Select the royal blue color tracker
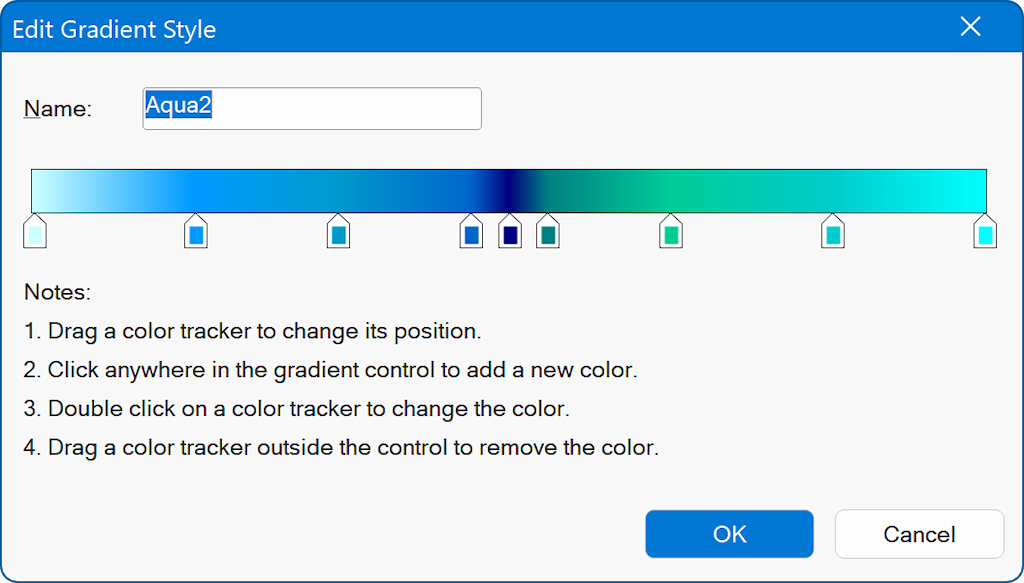The width and height of the screenshot is (1024, 583). coord(471,235)
